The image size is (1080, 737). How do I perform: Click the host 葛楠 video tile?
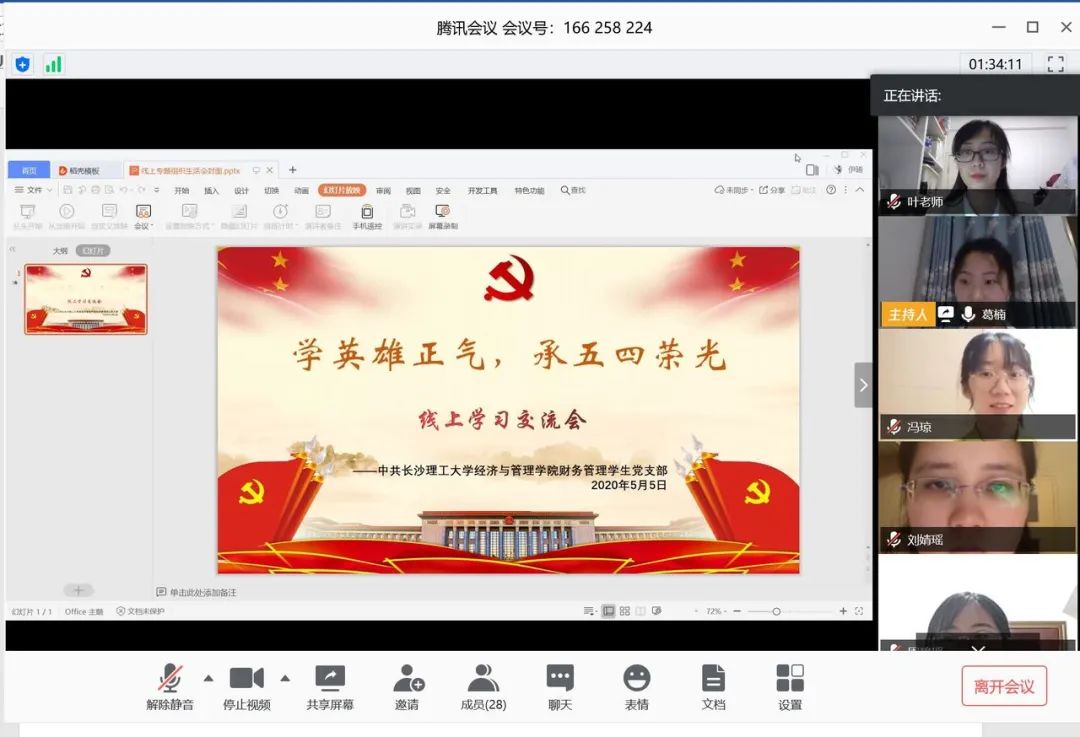pos(977,272)
